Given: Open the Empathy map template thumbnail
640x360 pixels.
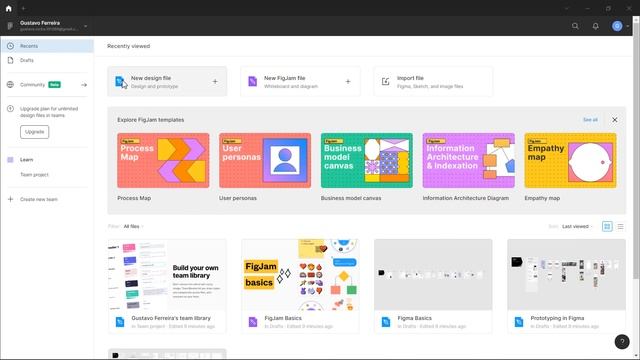Looking at the screenshot, I should 570,160.
